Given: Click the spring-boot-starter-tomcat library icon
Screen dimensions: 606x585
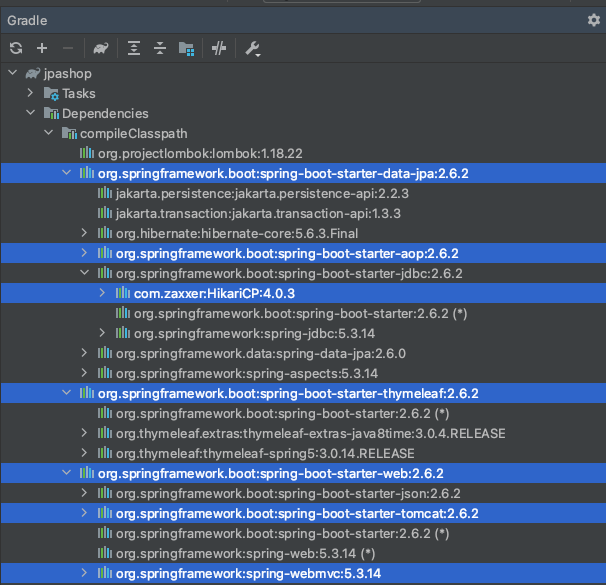Looking at the screenshot, I should pos(105,513).
